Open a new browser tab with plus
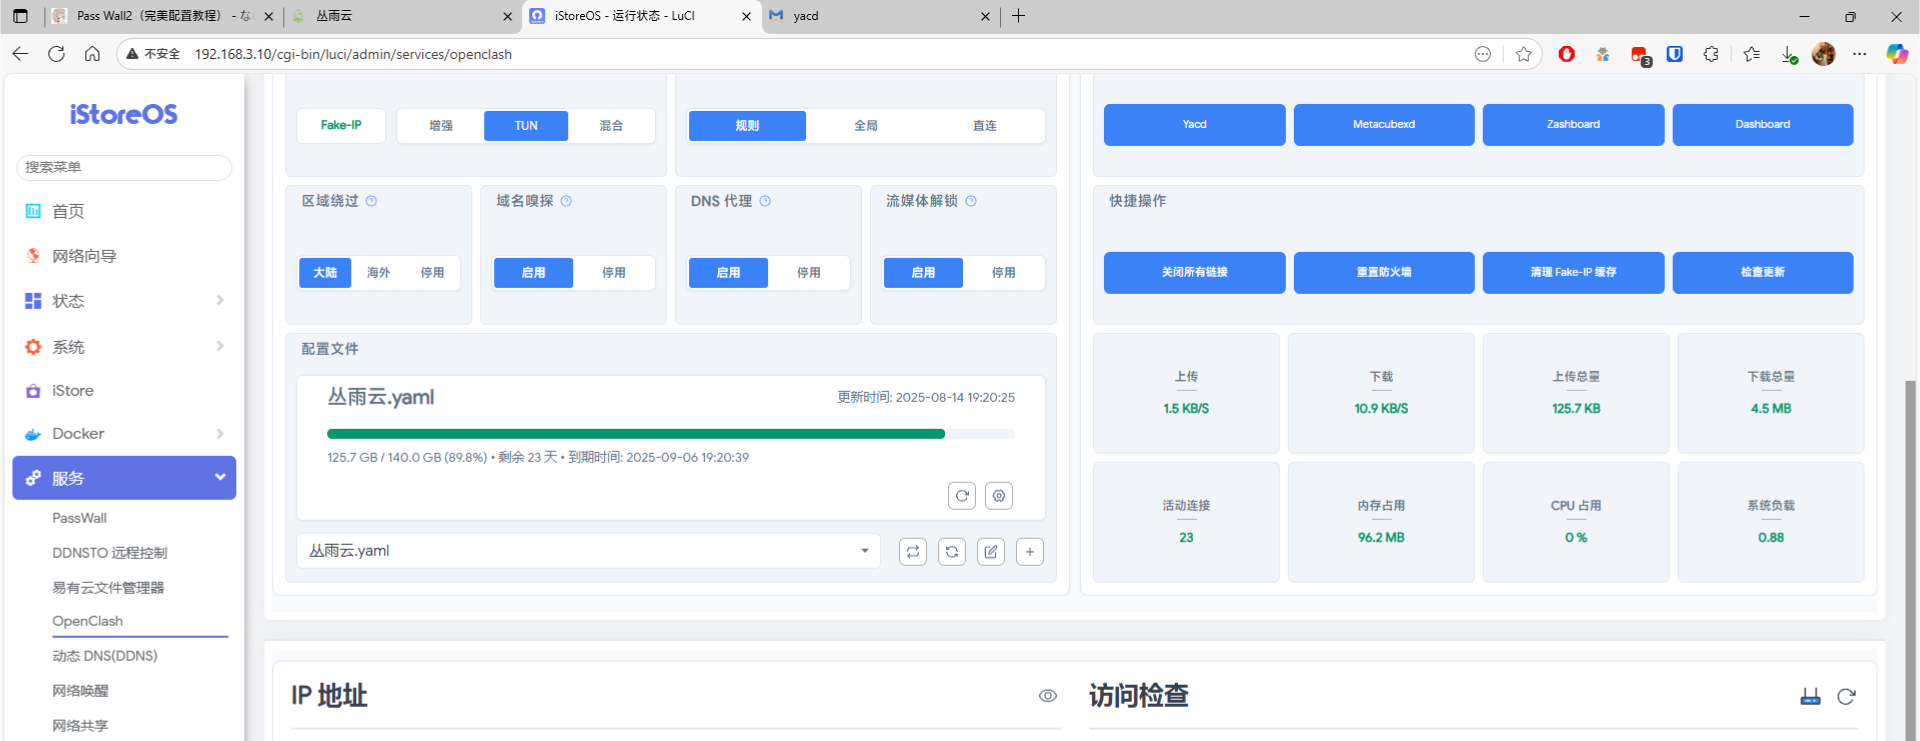Screen dimensions: 1920x741 pyautogui.click(x=1018, y=16)
